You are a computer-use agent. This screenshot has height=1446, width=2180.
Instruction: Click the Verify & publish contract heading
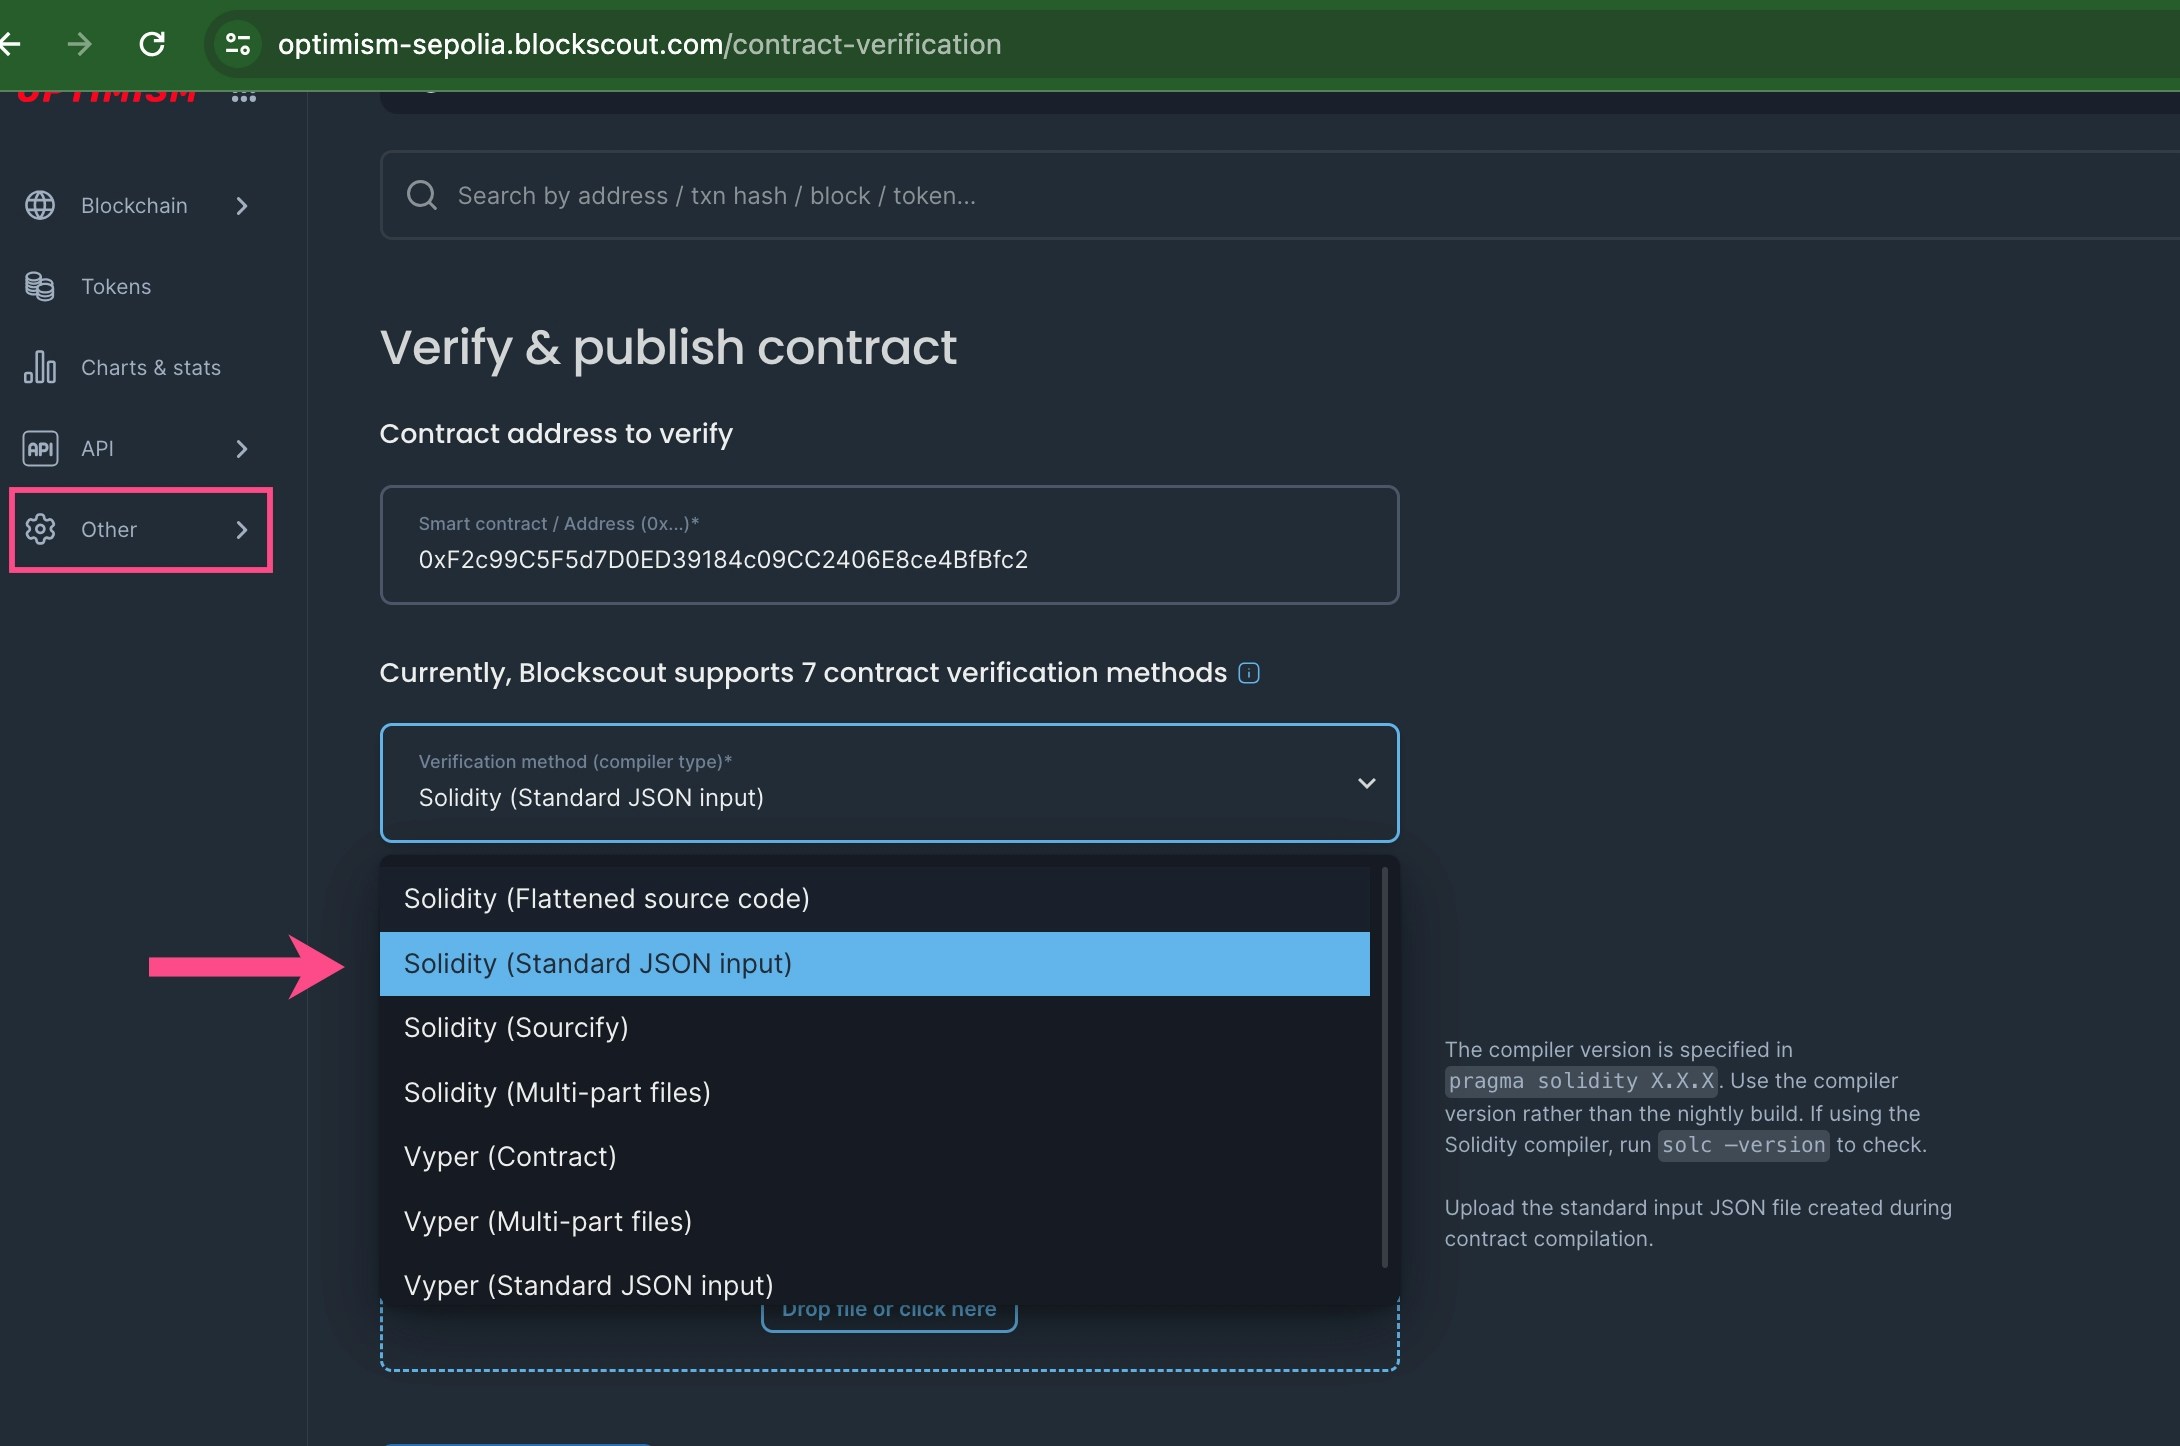(668, 347)
